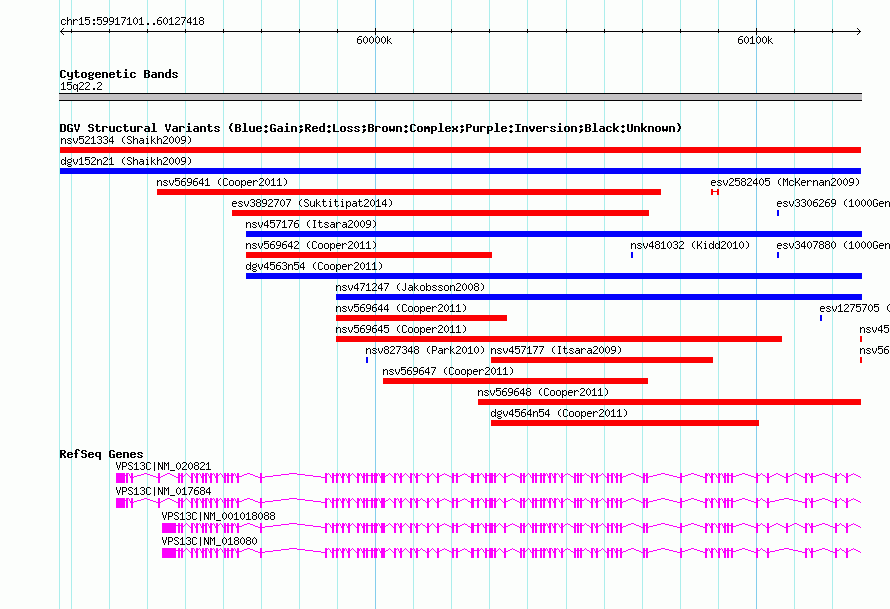Click the red nsv457177 loss bar
Screen dimensions: 890x609
coord(602,360)
